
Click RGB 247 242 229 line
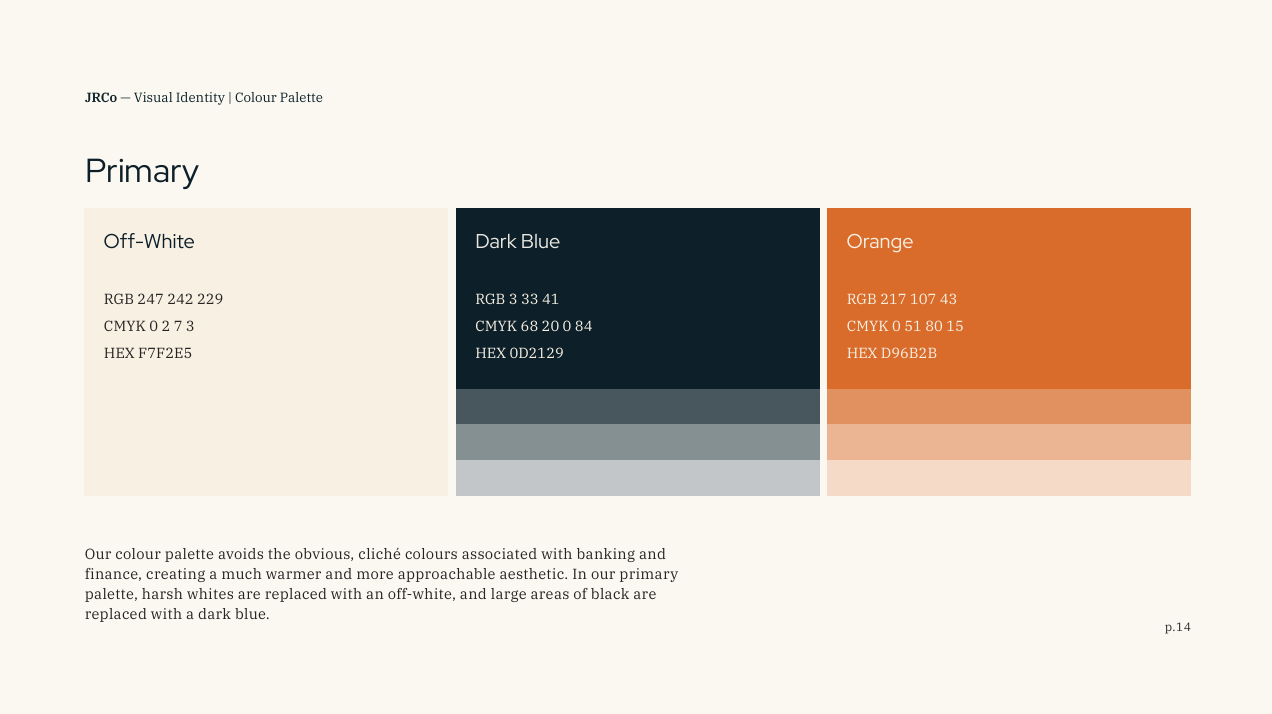[x=164, y=299]
